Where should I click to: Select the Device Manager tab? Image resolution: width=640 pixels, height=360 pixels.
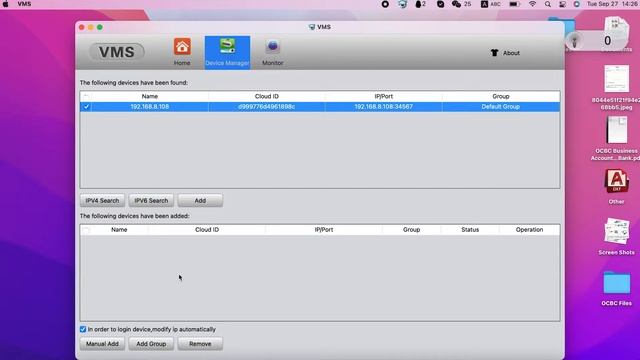[227, 53]
